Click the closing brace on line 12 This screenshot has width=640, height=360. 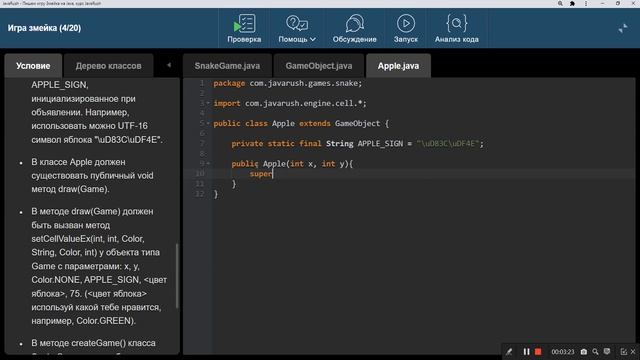pos(216,194)
